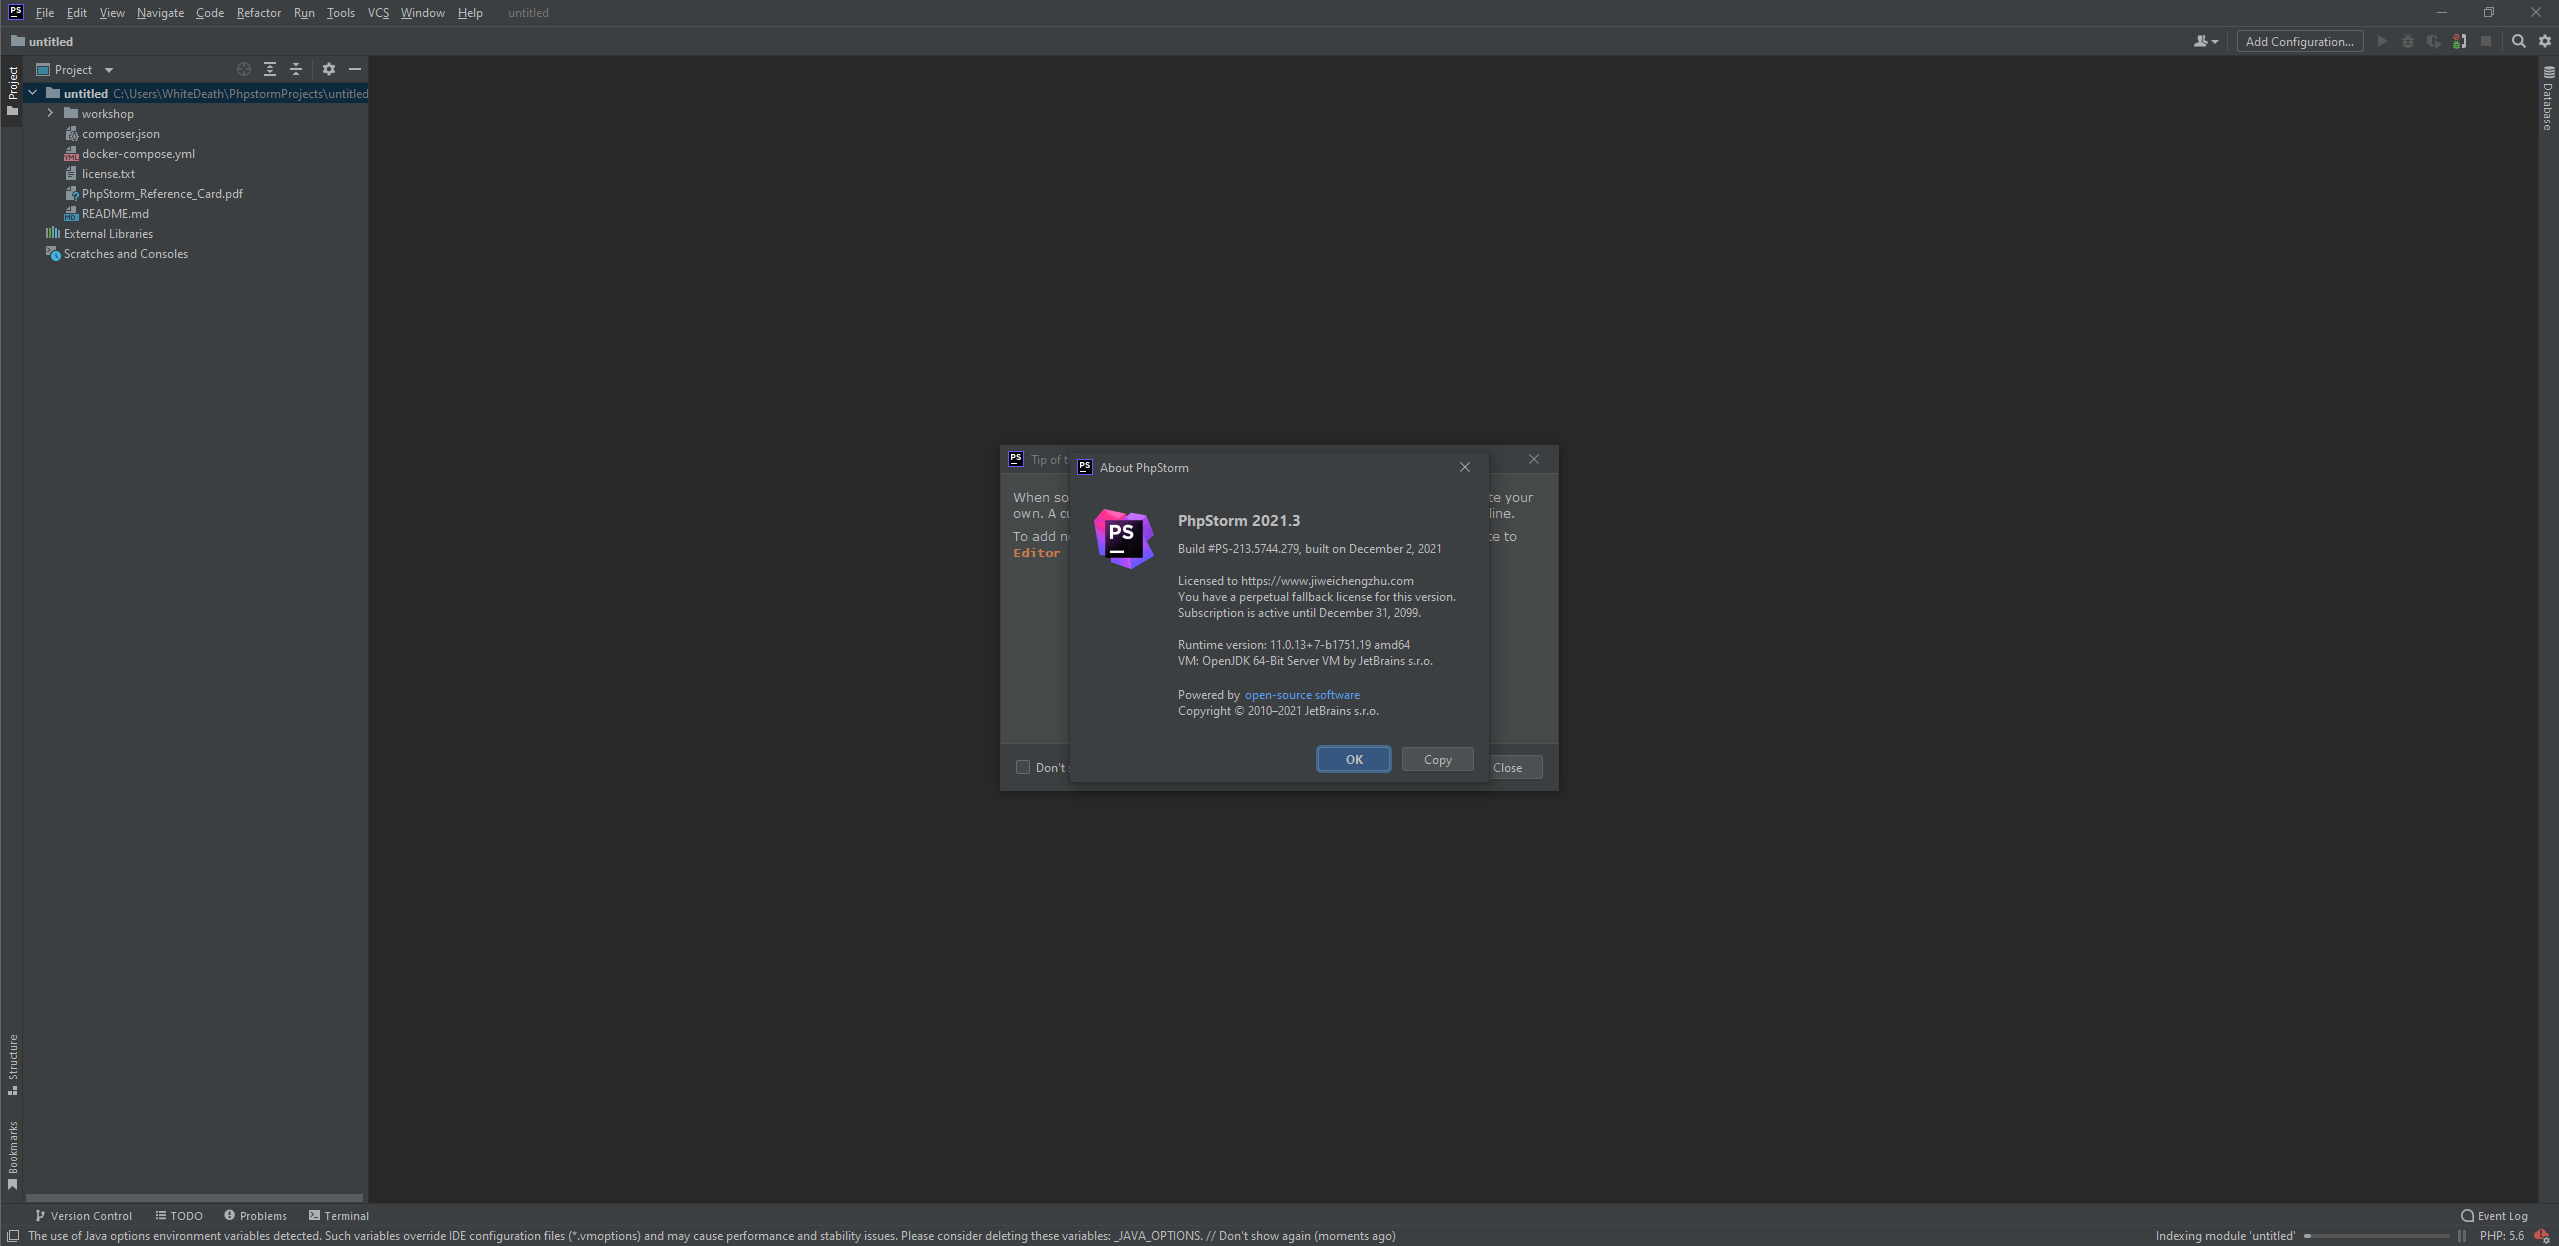Click notification error icon in status bar
2559x1246 pixels.
[2541, 1236]
